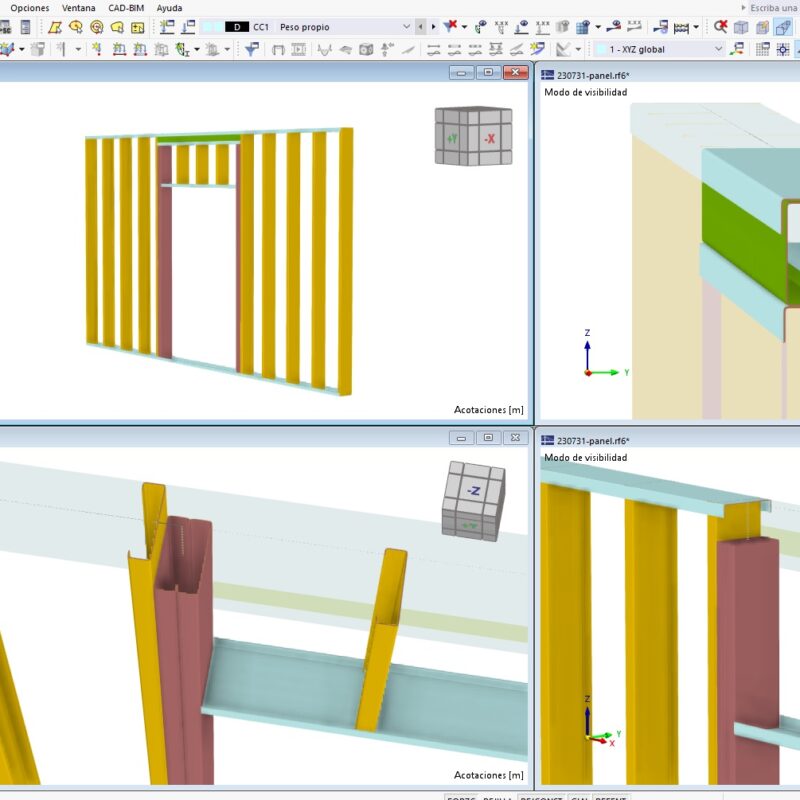Image resolution: width=800 pixels, height=800 pixels.
Task: Open load cases dialog with first load icon
Action: click(167, 27)
